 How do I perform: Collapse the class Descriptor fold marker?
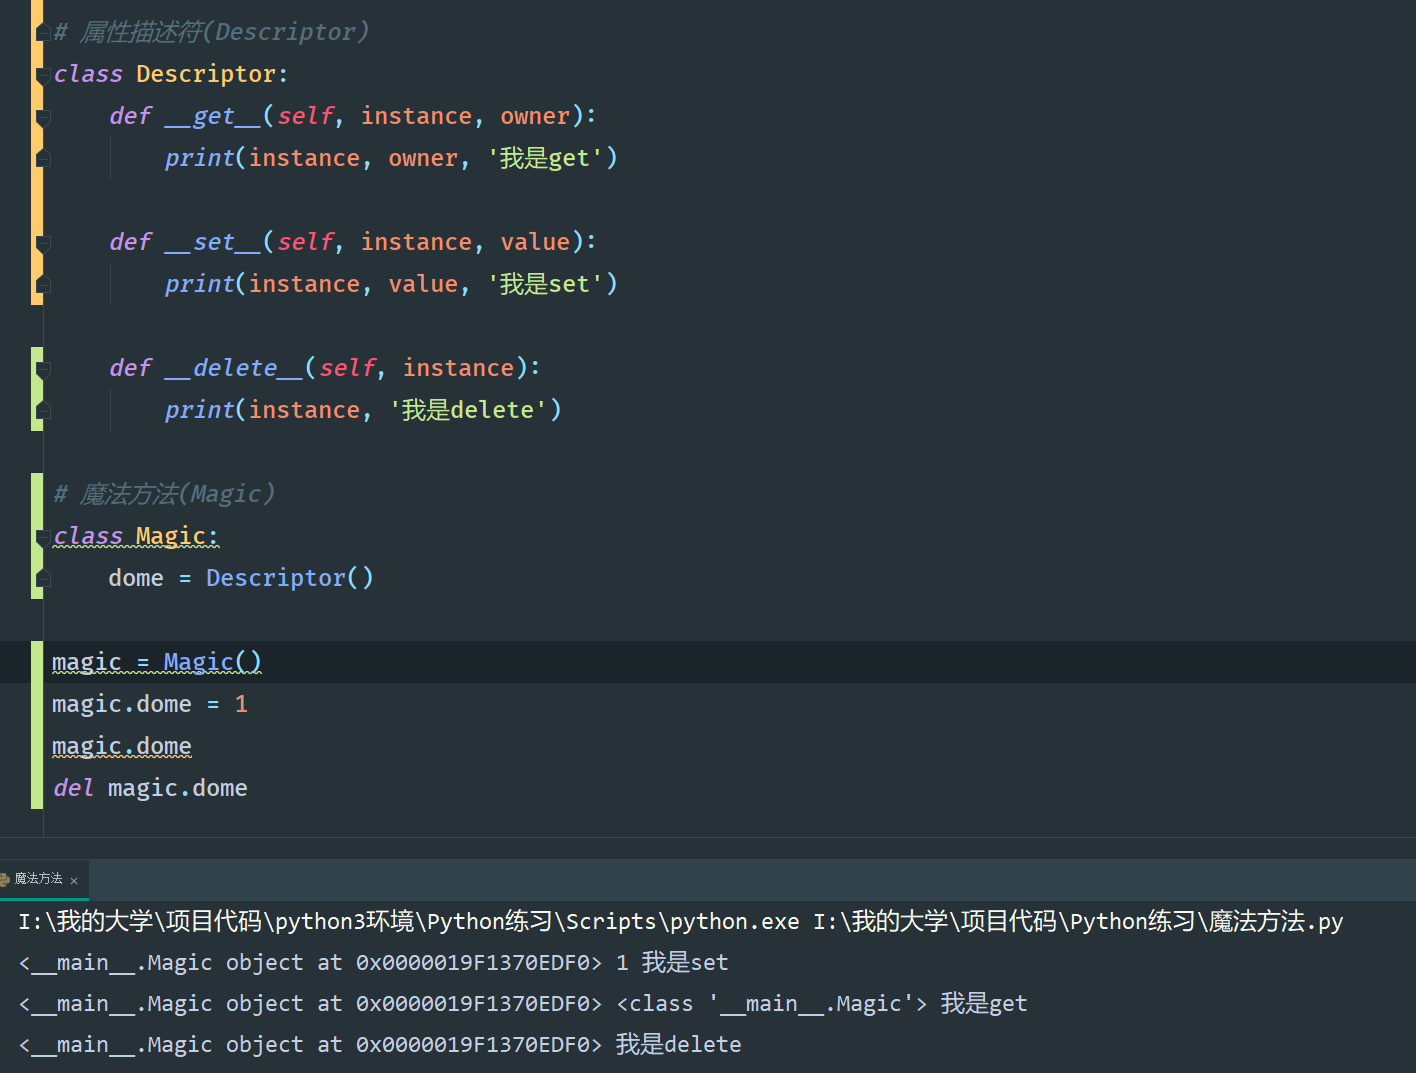[43, 75]
